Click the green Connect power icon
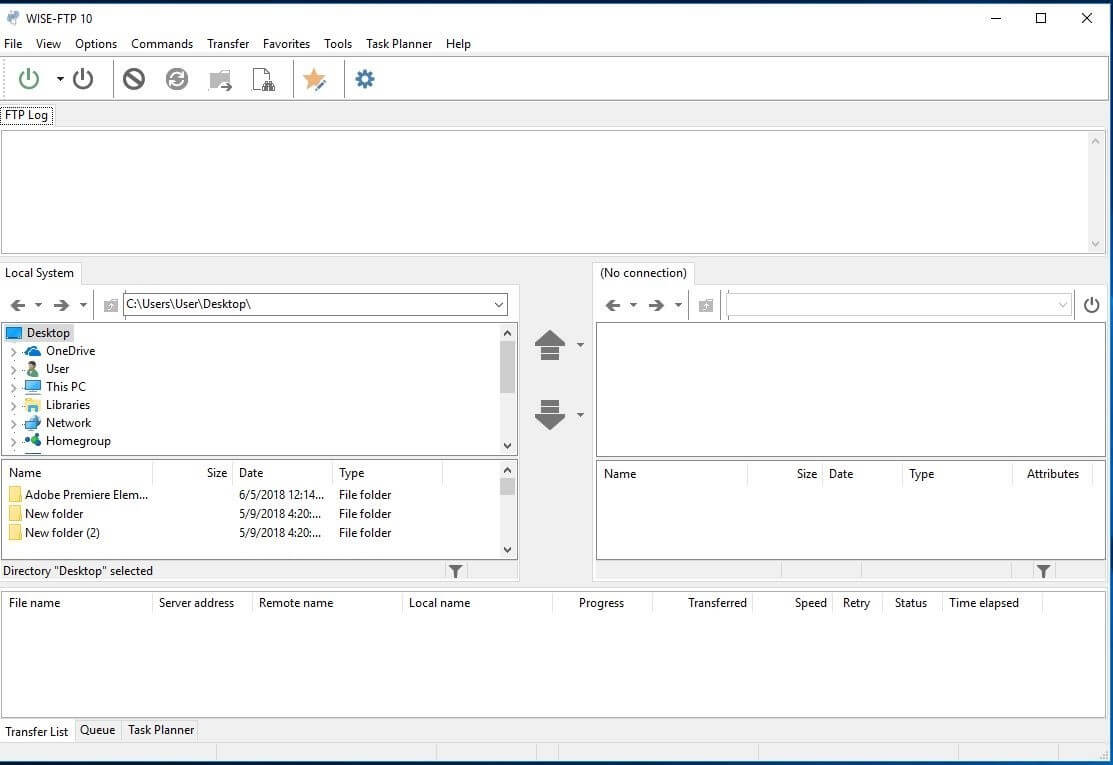 click(29, 79)
